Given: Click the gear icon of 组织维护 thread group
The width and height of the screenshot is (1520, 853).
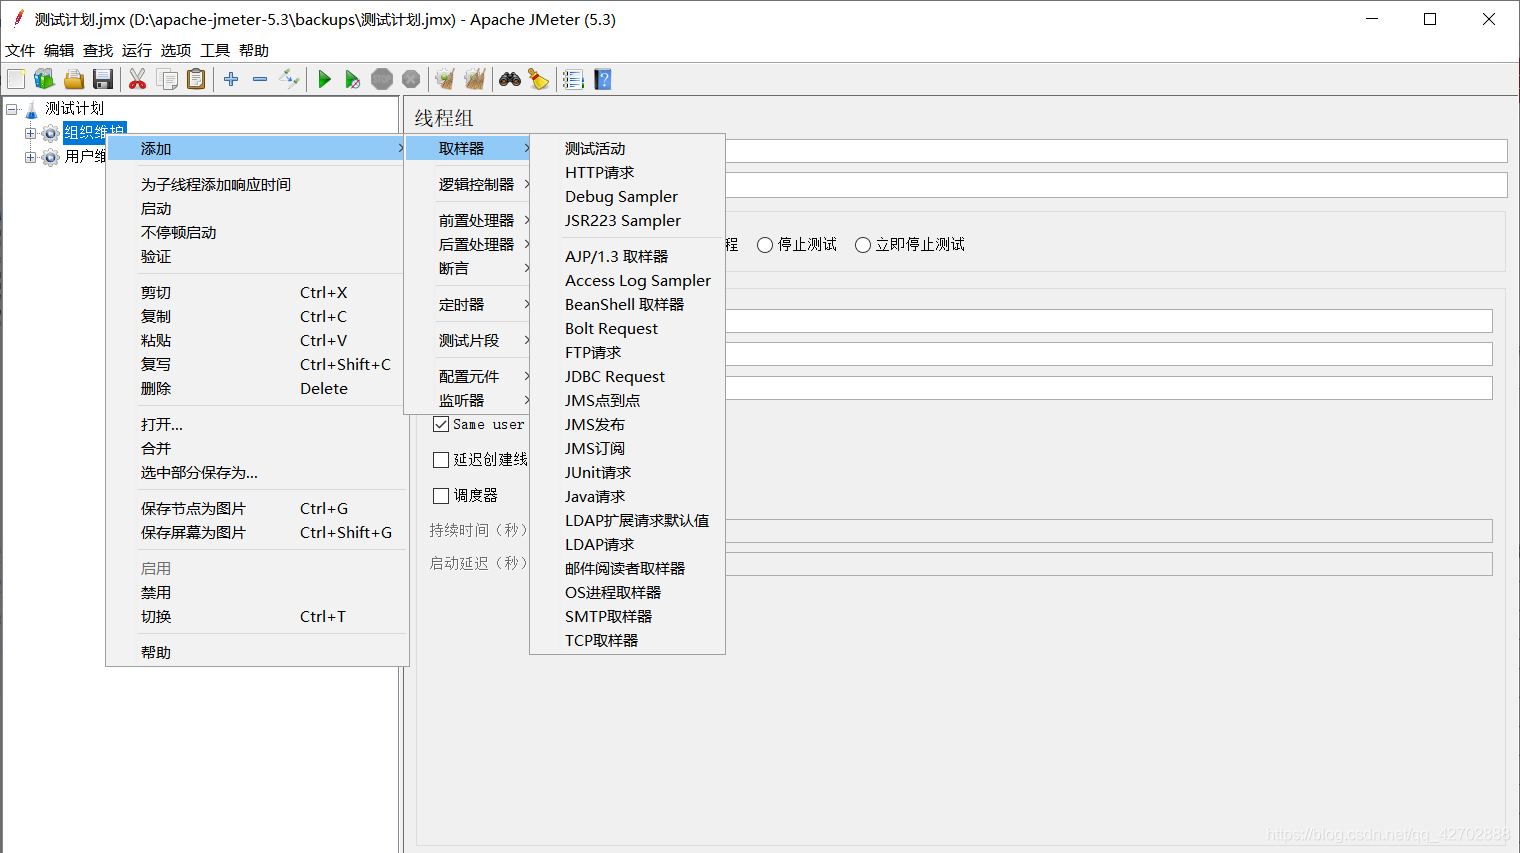Looking at the screenshot, I should click(x=50, y=133).
